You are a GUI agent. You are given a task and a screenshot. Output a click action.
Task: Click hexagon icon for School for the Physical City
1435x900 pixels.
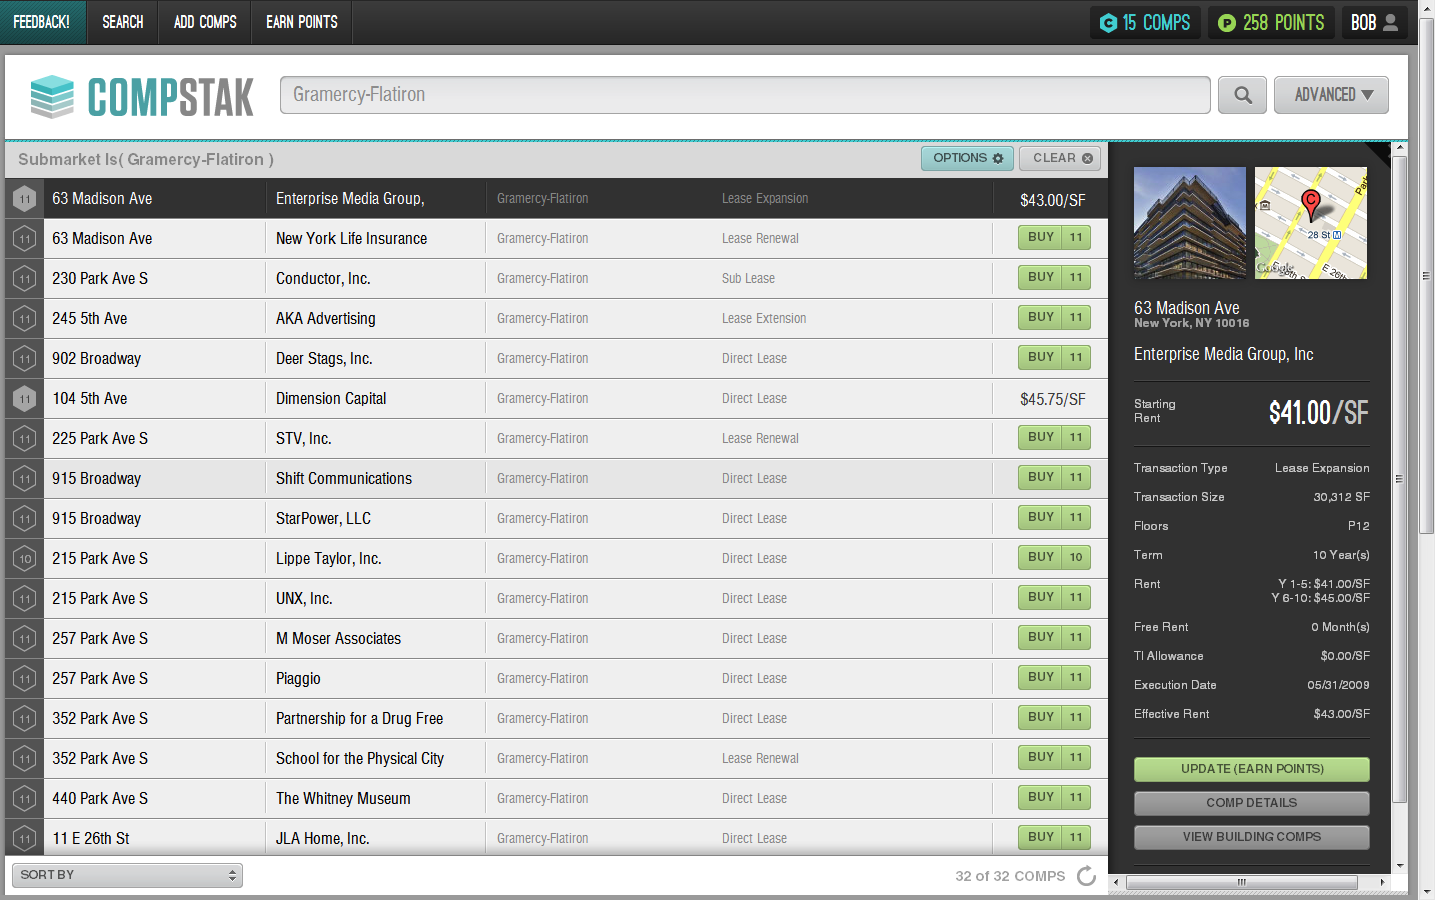[x=25, y=759]
